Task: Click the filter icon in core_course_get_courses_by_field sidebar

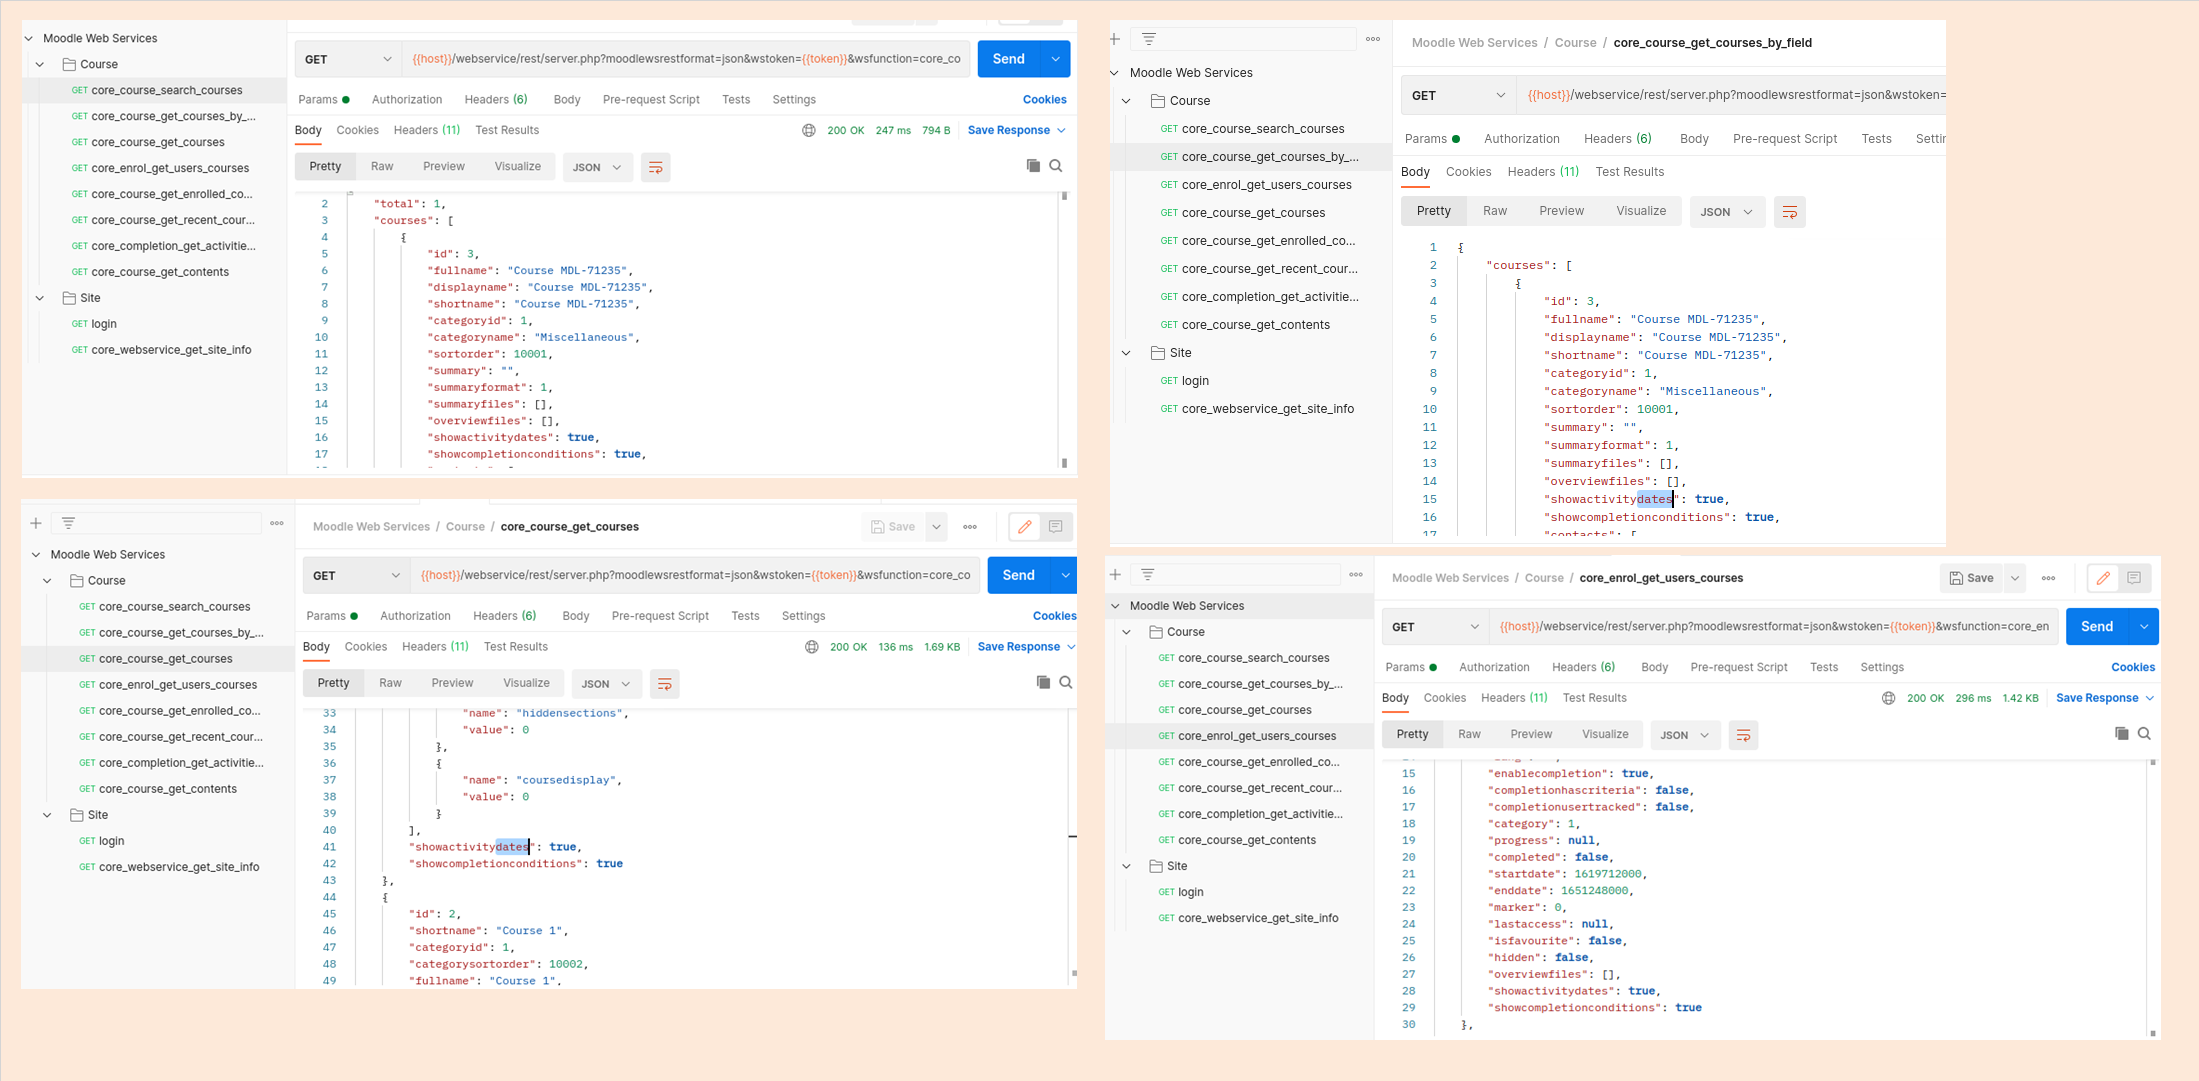Action: 1149,39
